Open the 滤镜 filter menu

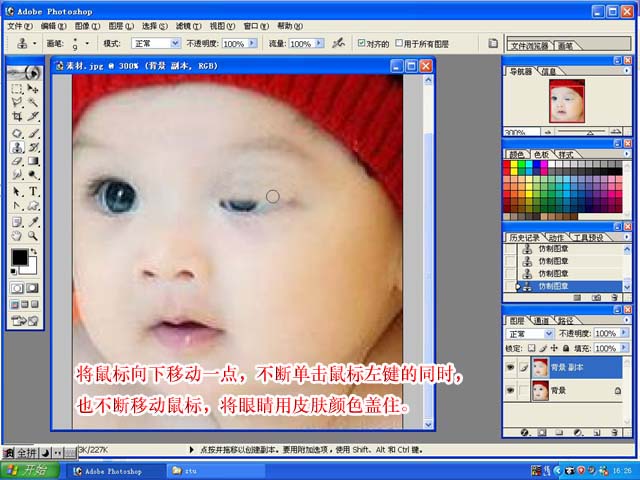point(189,26)
